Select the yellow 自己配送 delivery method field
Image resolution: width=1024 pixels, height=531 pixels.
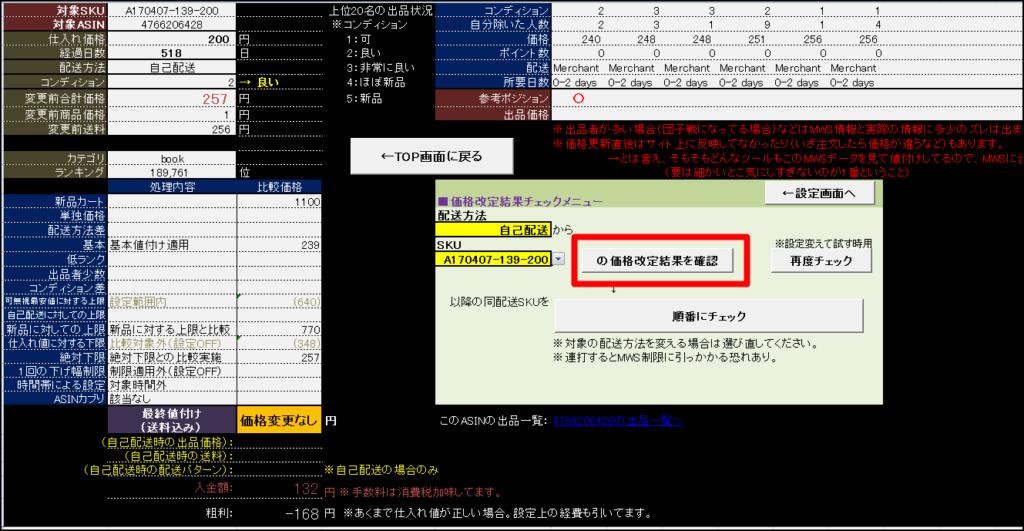[x=493, y=230]
